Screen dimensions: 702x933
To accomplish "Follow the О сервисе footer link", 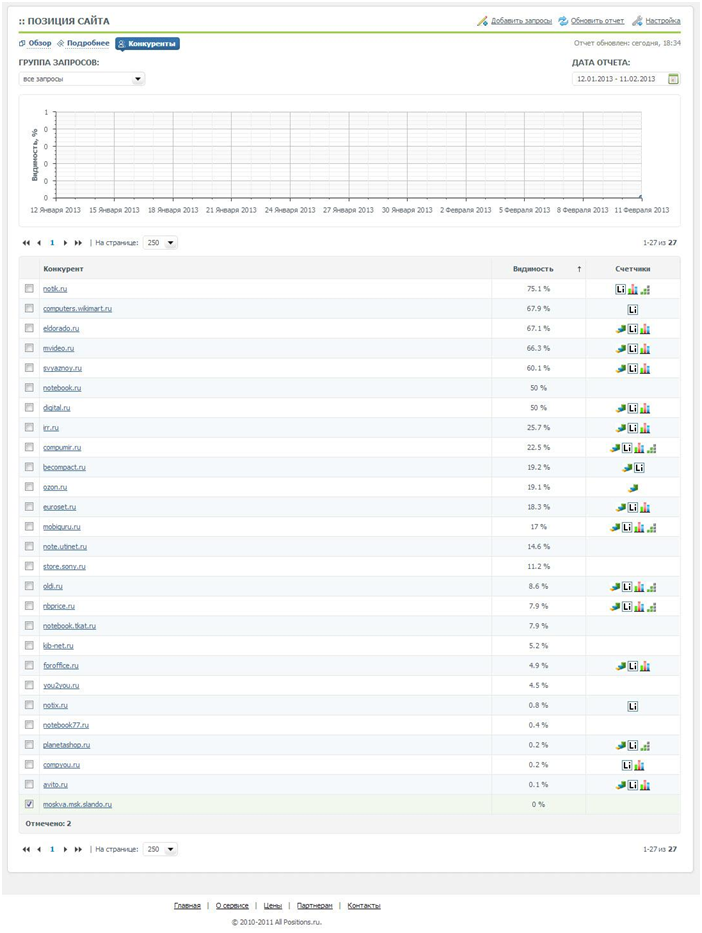I will coord(232,906).
